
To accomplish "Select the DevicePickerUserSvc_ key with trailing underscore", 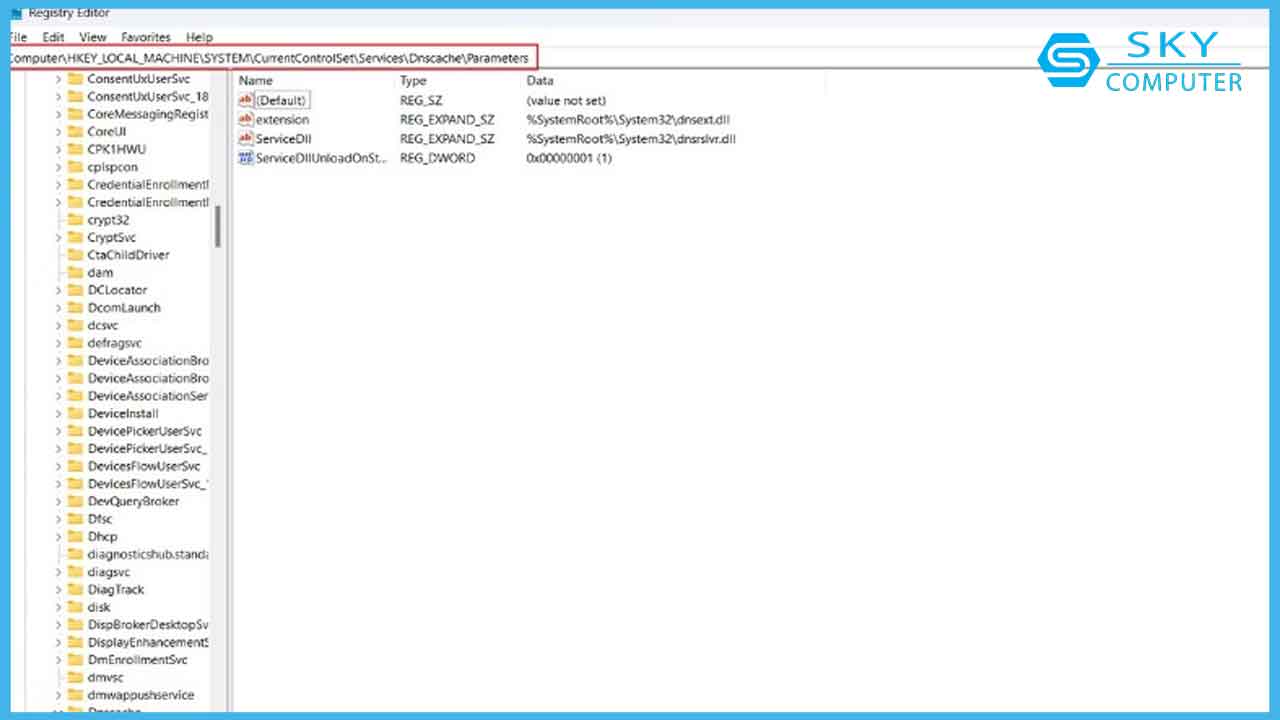I will [x=146, y=448].
